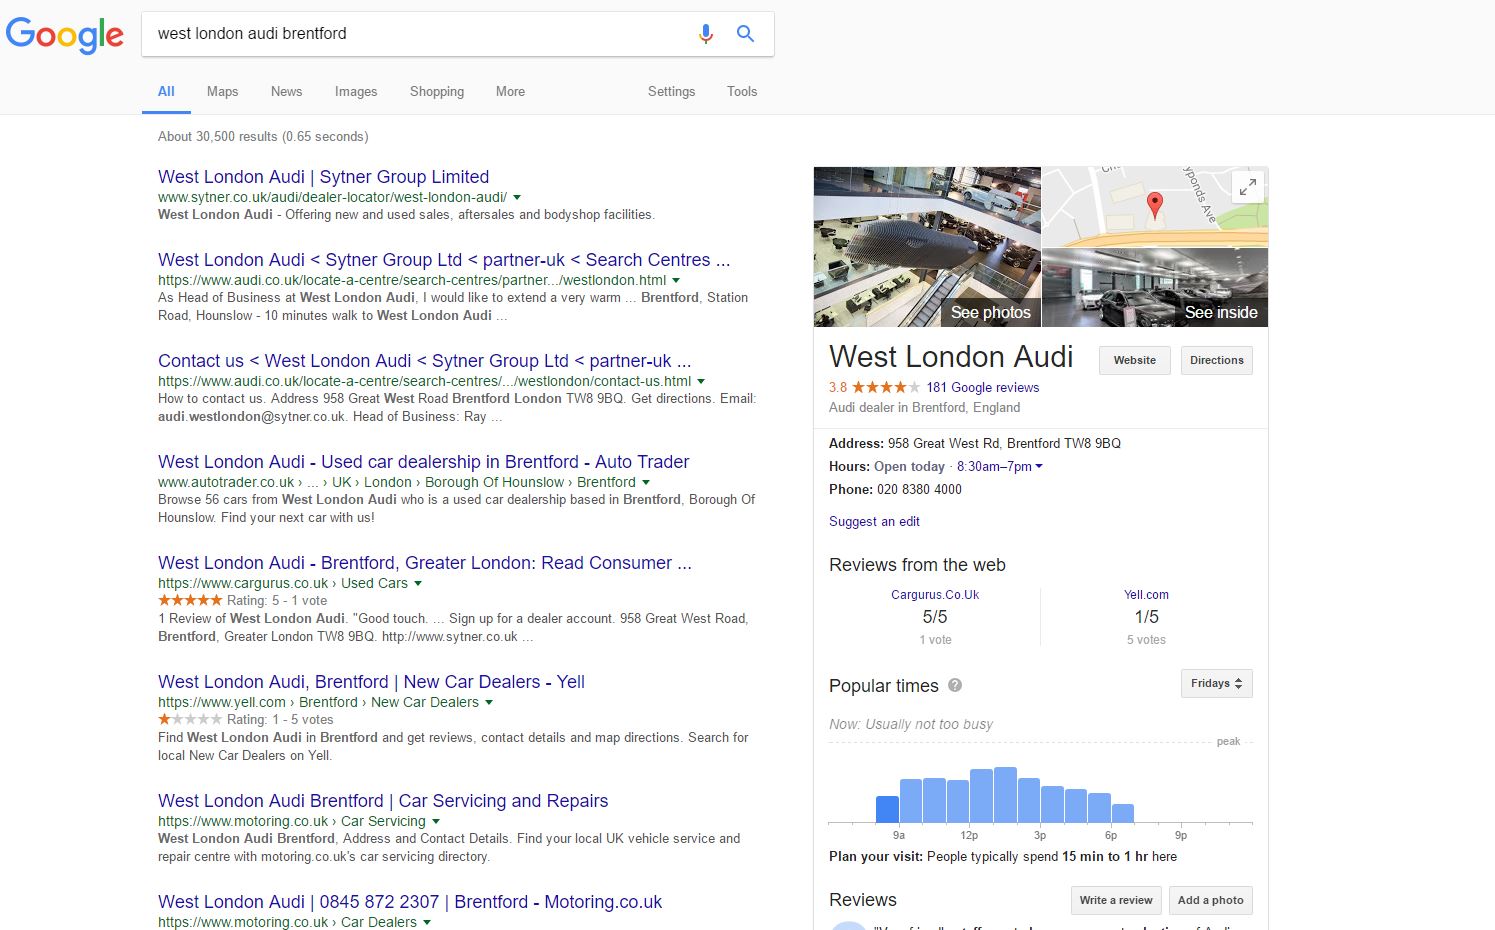The image size is (1495, 930).
Task: Open green arrow beside autotrader.co.uk breadcrumb
Action: click(x=647, y=483)
